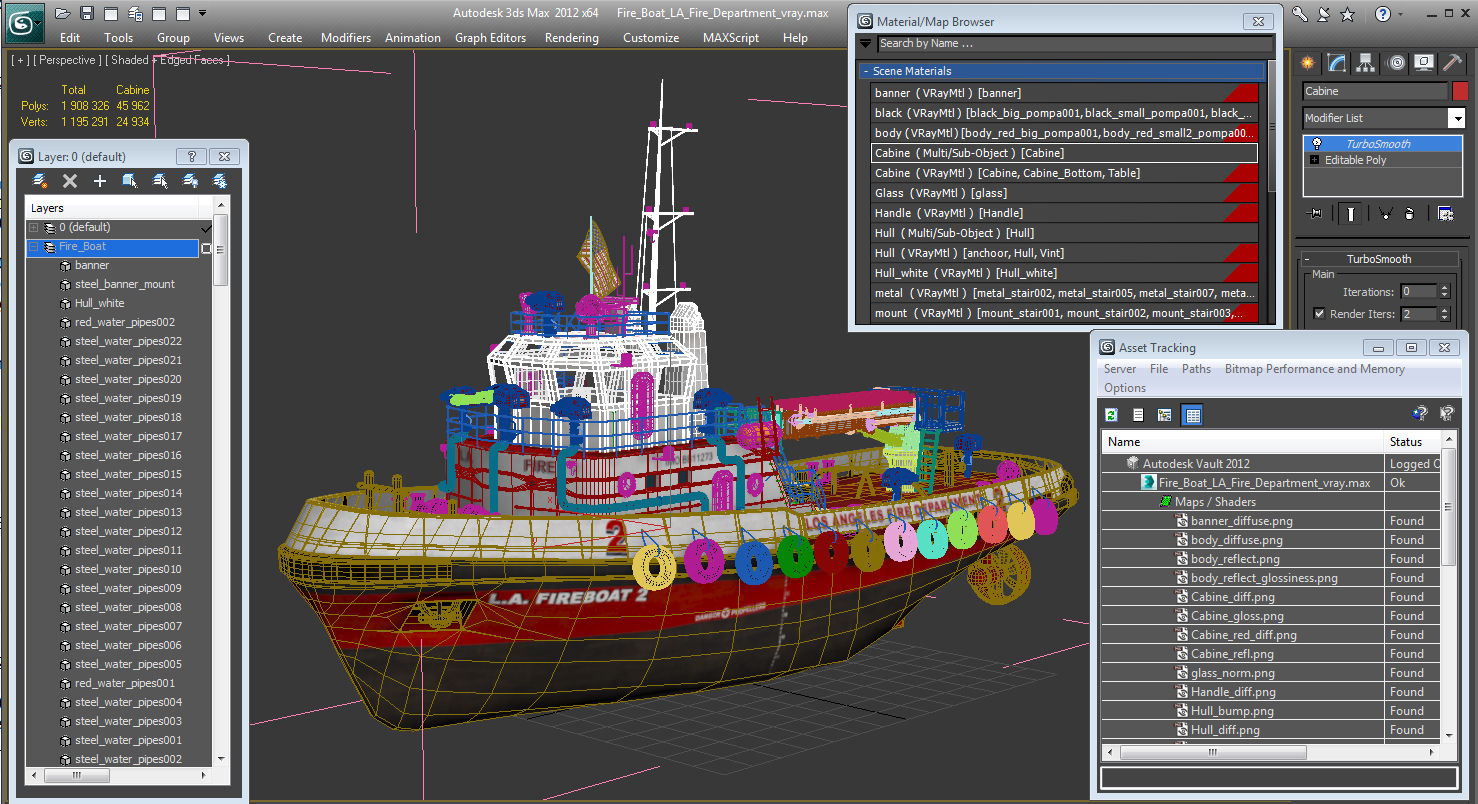The image size is (1478, 804).
Task: Click Refresh icon in Asset Tracking toolbar
Action: (x=1111, y=415)
